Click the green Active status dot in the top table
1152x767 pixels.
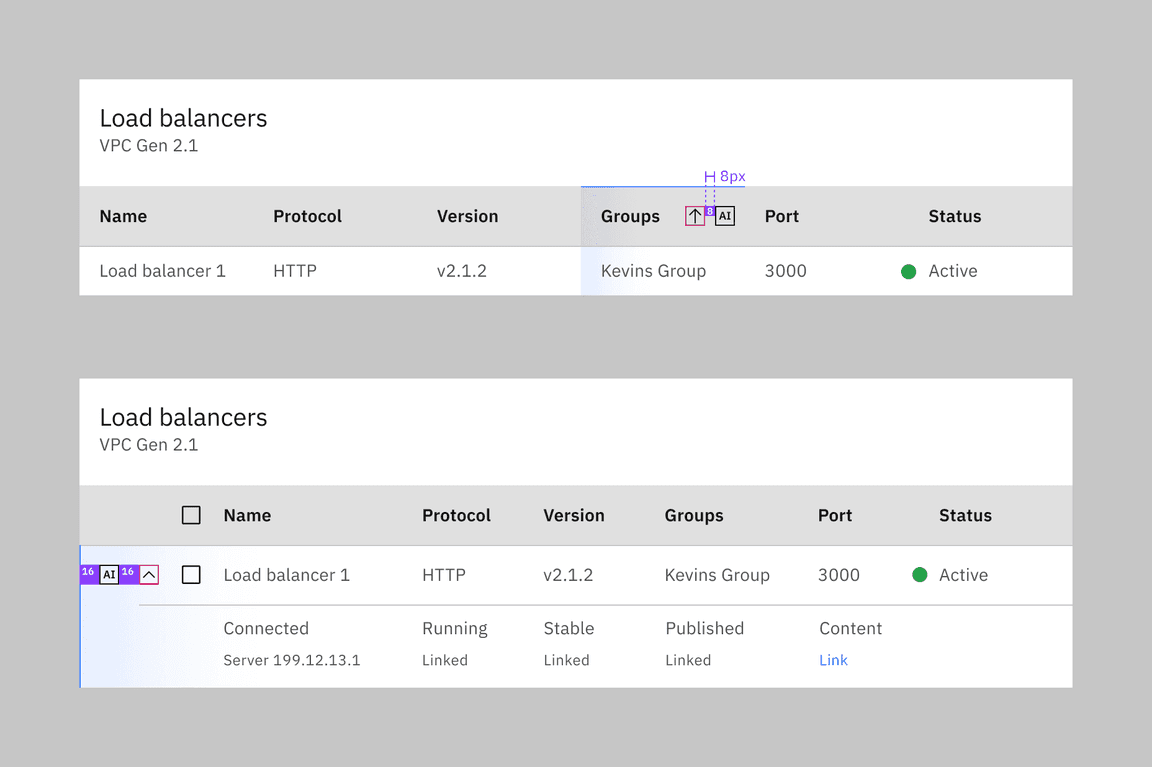click(x=908, y=270)
